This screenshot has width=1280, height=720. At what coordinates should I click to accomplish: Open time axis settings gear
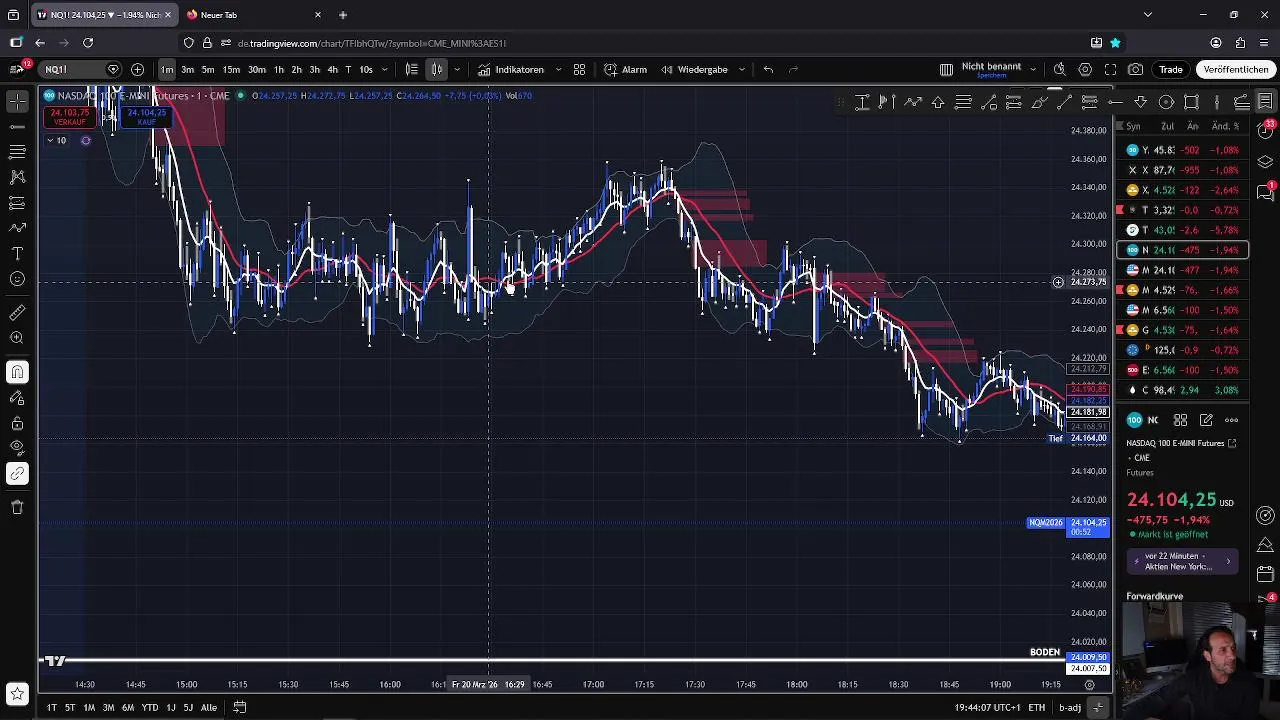coord(1089,685)
